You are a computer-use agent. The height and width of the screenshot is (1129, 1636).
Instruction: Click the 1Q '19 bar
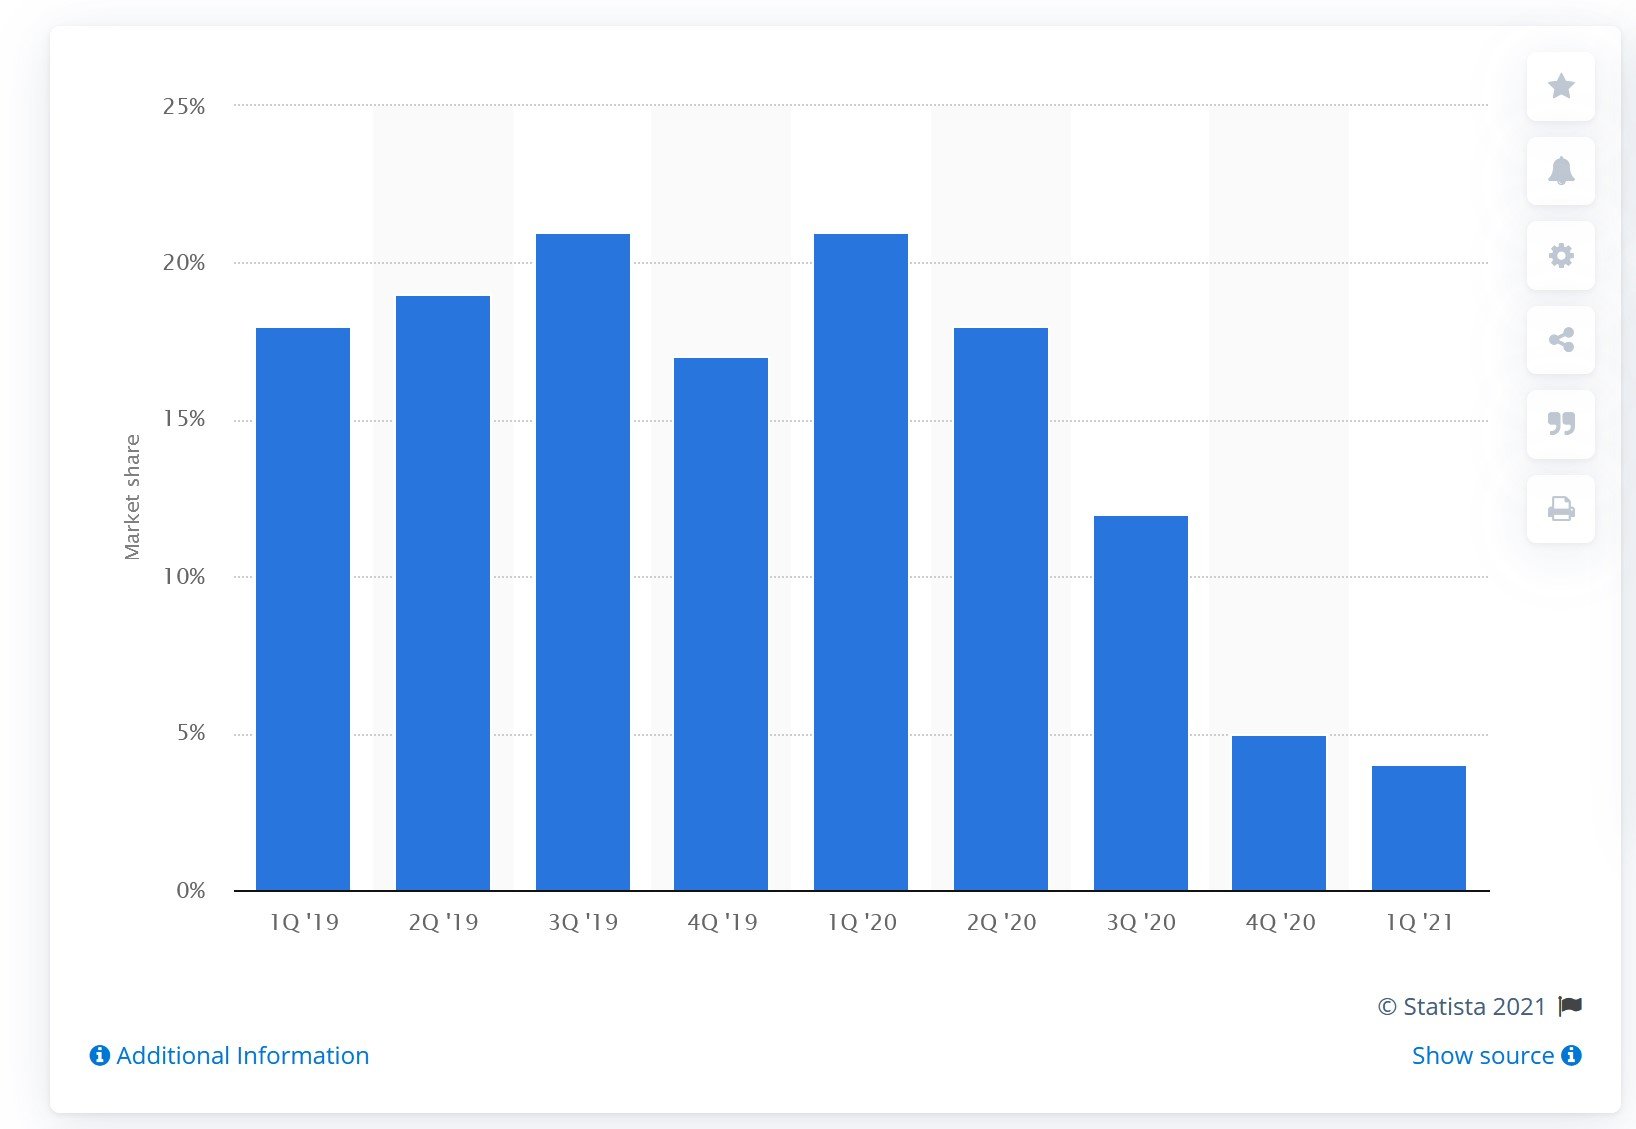(x=303, y=609)
